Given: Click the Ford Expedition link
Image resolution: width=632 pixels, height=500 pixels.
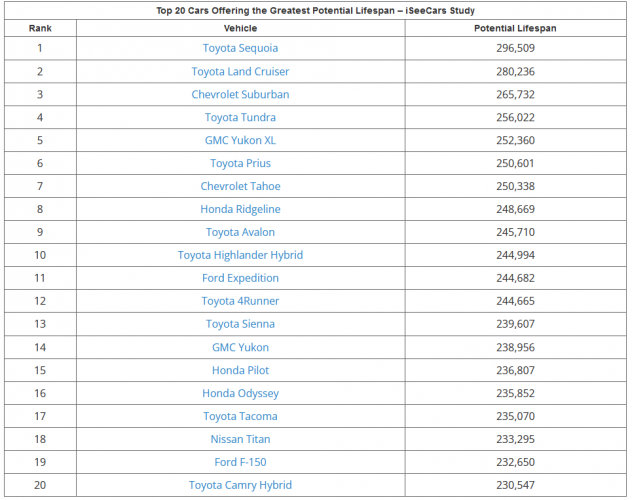Looking at the screenshot, I should point(240,278).
